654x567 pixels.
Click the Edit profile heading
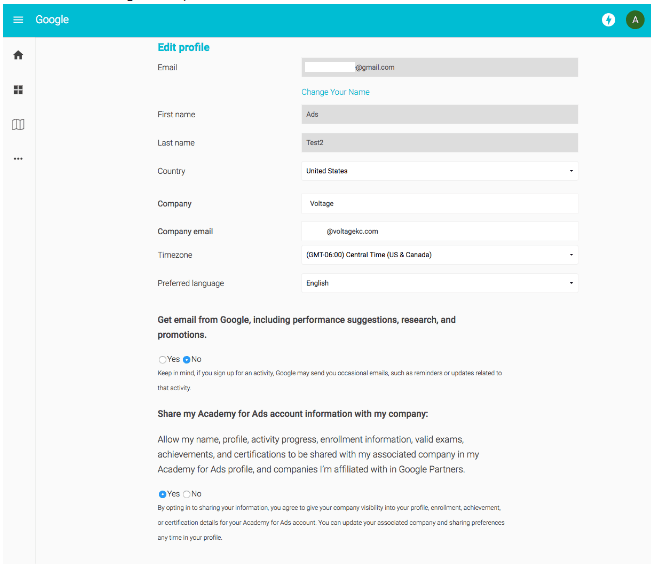click(184, 48)
